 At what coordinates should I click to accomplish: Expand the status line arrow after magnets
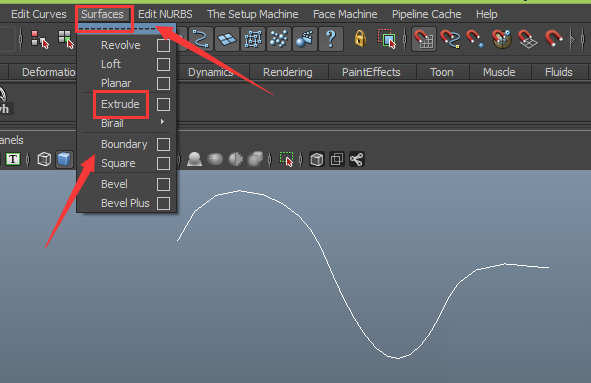(x=573, y=39)
